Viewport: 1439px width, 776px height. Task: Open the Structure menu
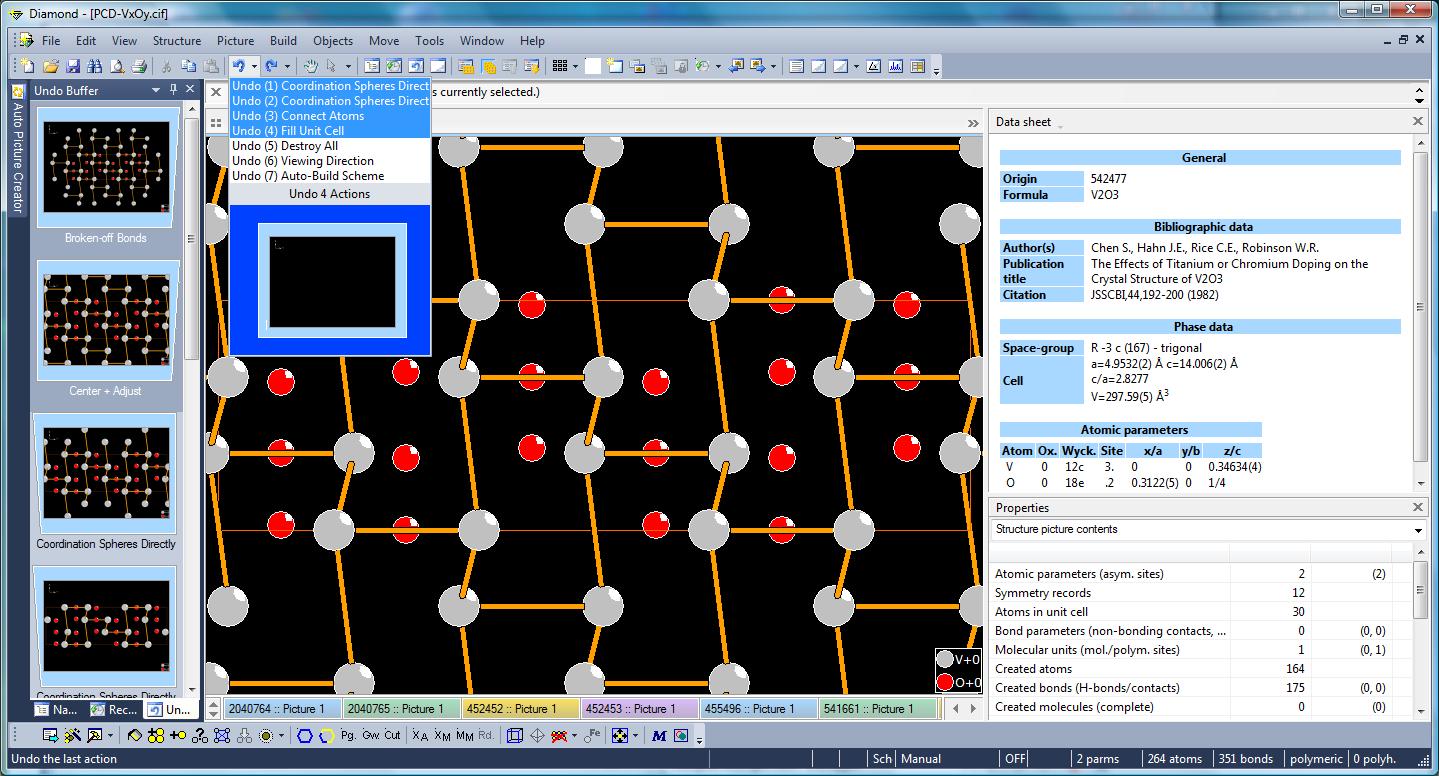coord(176,41)
